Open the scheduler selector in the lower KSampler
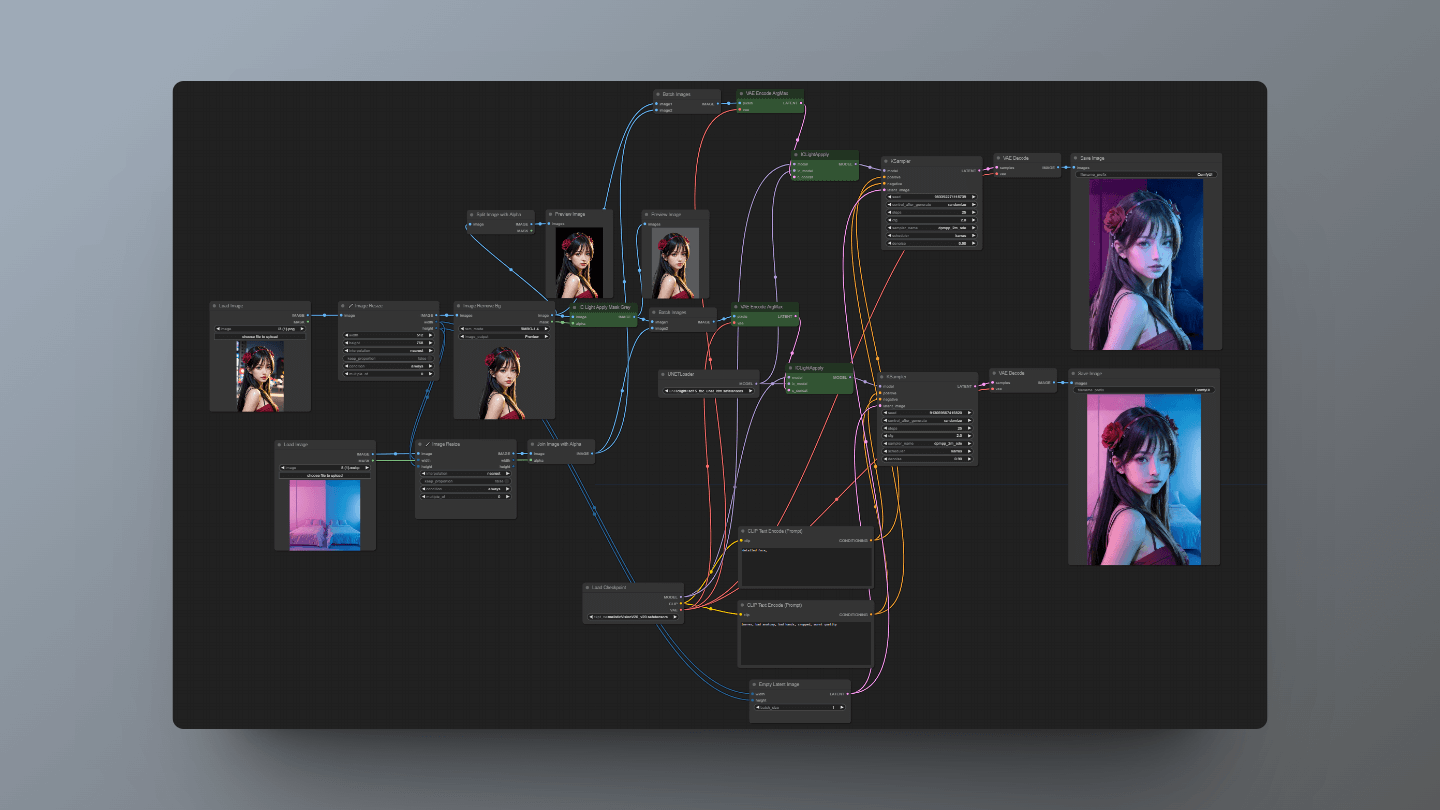The image size is (1440, 810). [x=927, y=451]
